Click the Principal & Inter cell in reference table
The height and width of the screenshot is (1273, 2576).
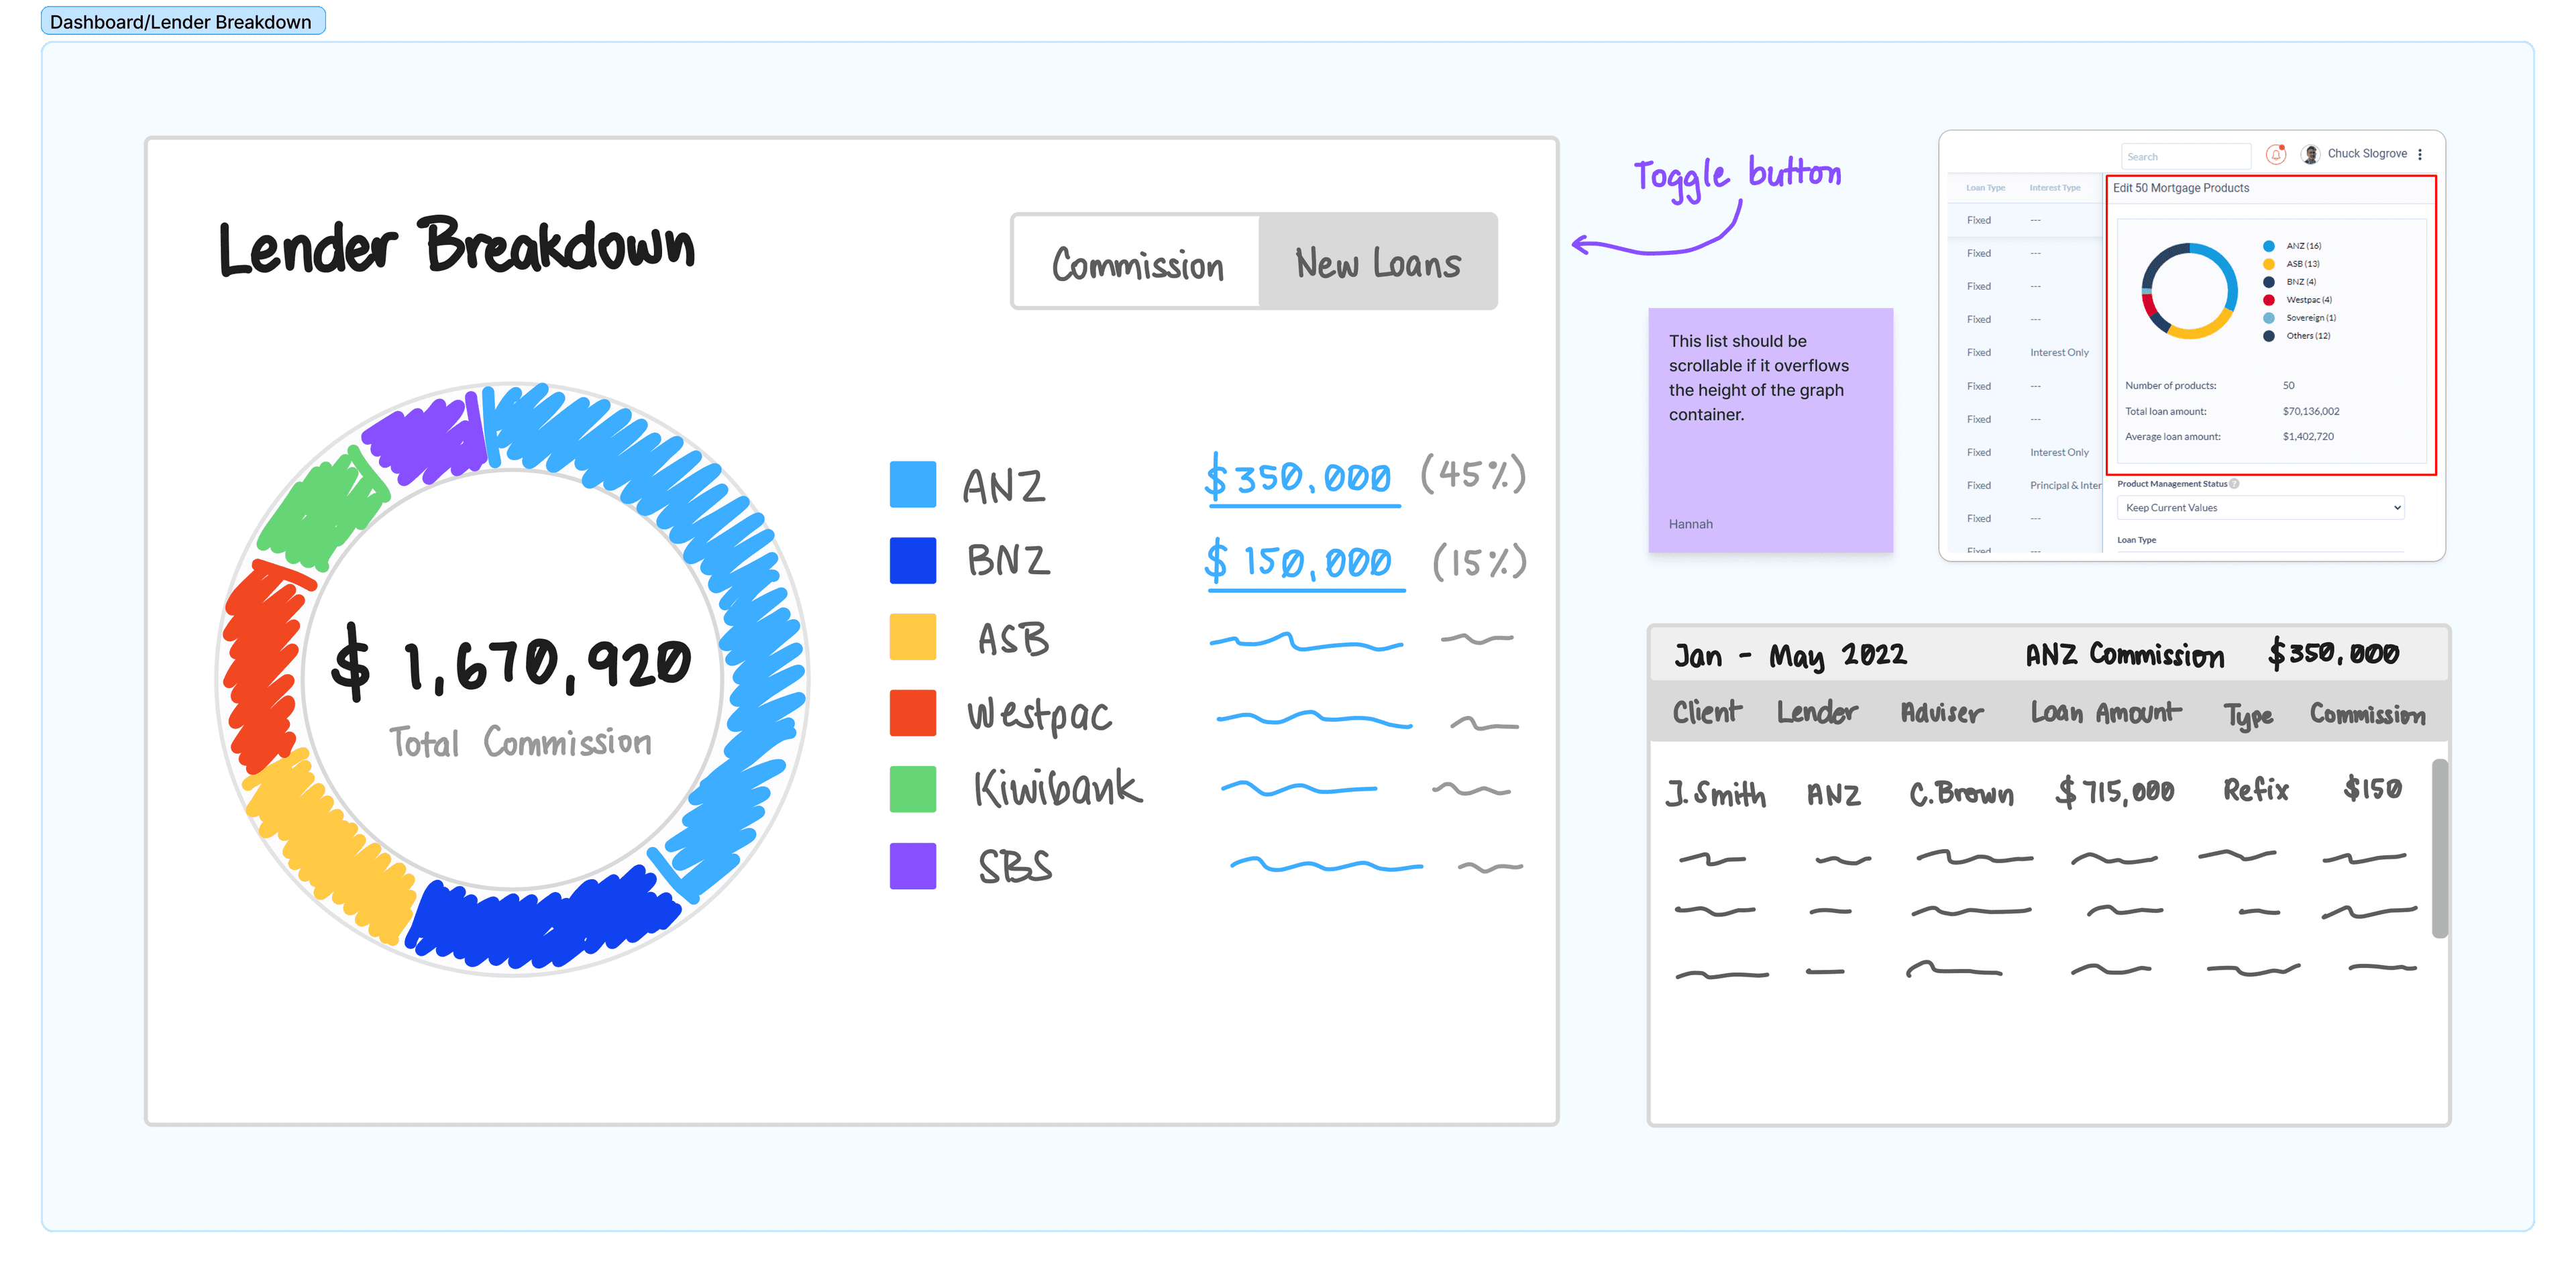point(2065,486)
